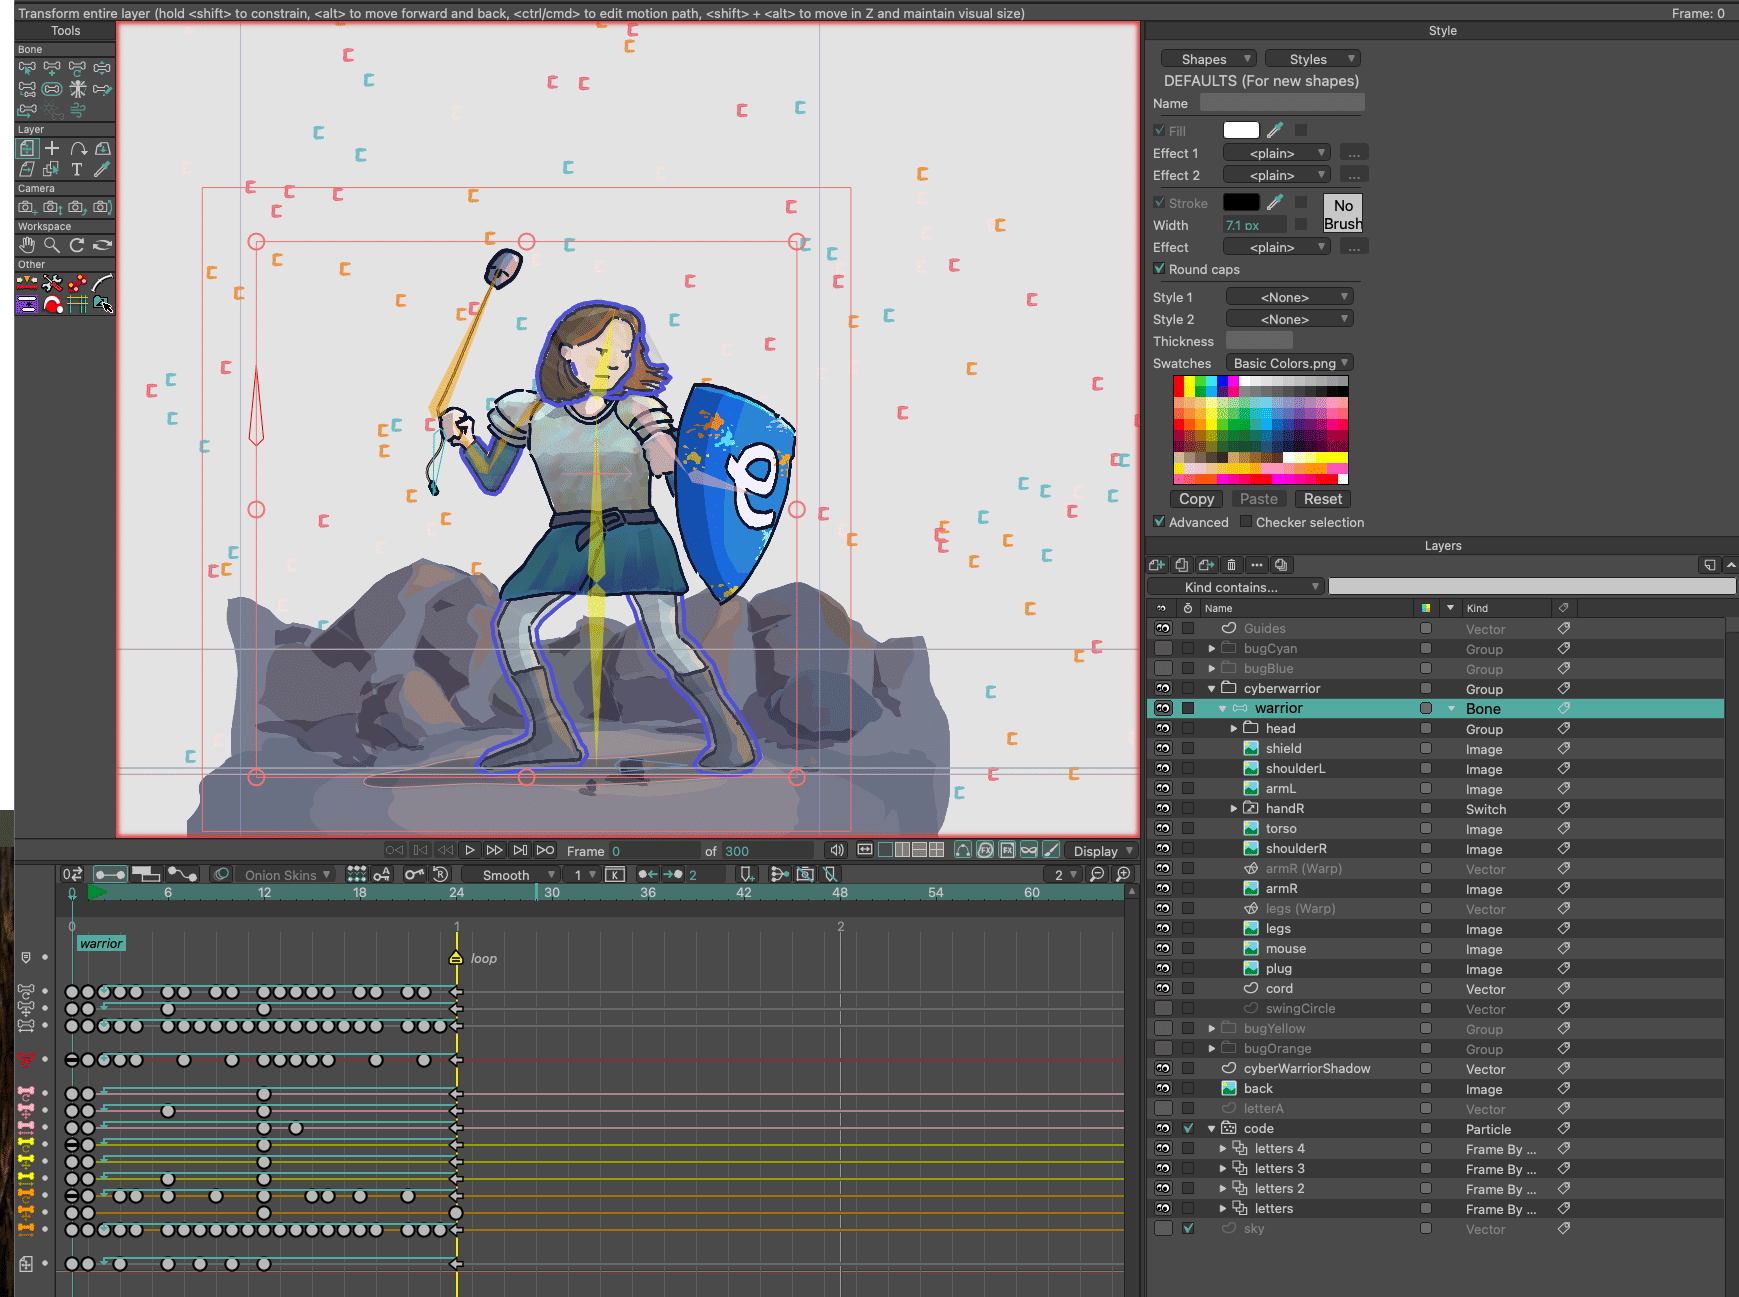Expand the bugCyan group layer
1739x1297 pixels.
coord(1212,649)
